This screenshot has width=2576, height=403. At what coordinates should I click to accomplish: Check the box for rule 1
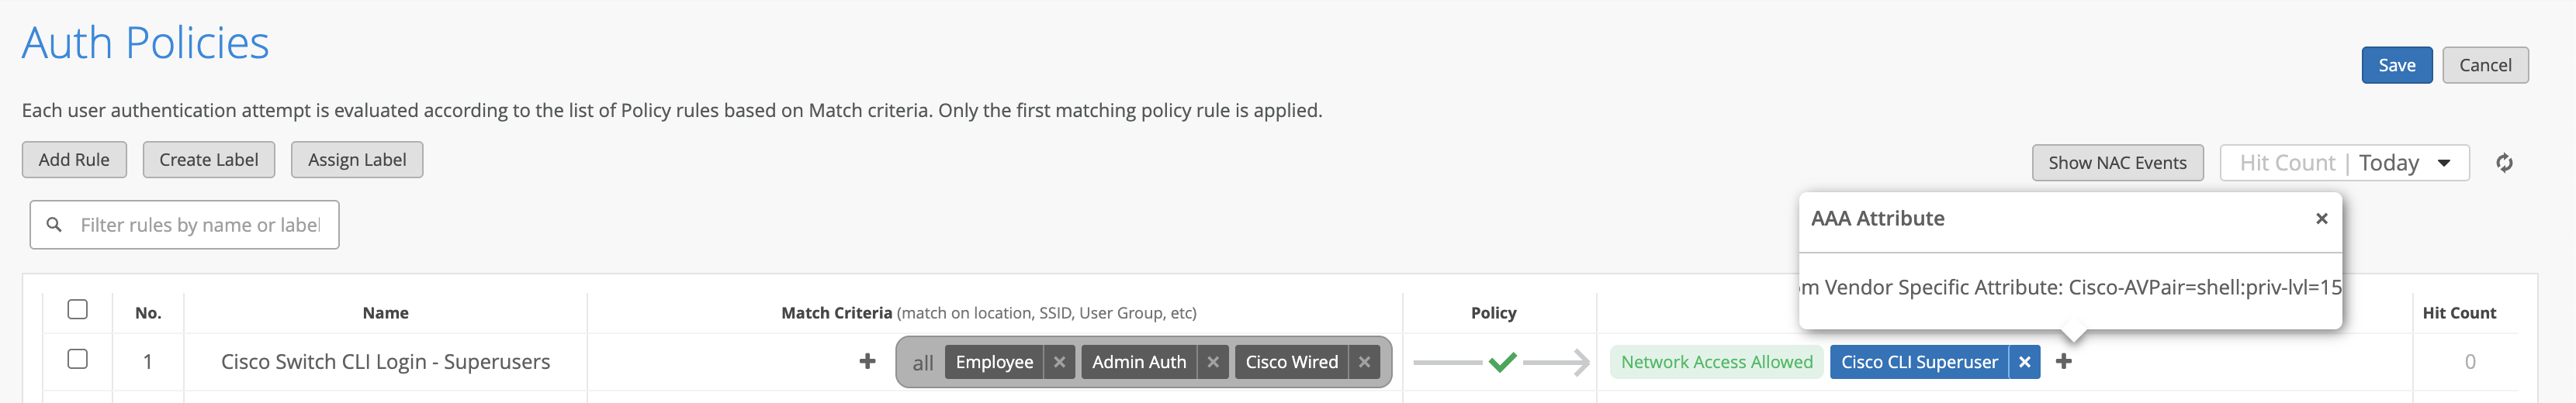click(77, 359)
